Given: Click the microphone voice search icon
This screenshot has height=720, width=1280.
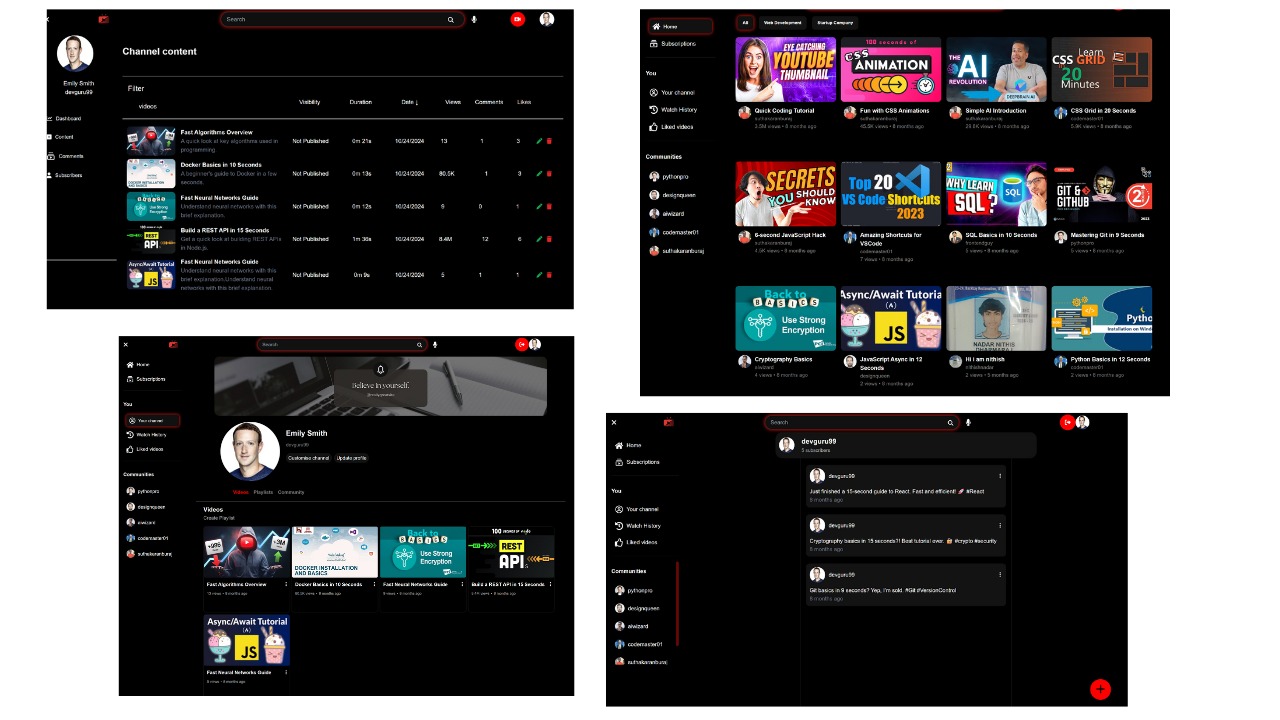Looking at the screenshot, I should [474, 19].
